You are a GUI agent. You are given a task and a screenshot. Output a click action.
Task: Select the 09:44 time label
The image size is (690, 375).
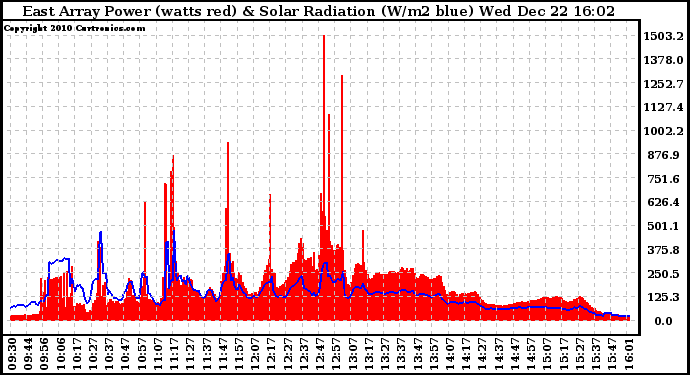coord(29,354)
